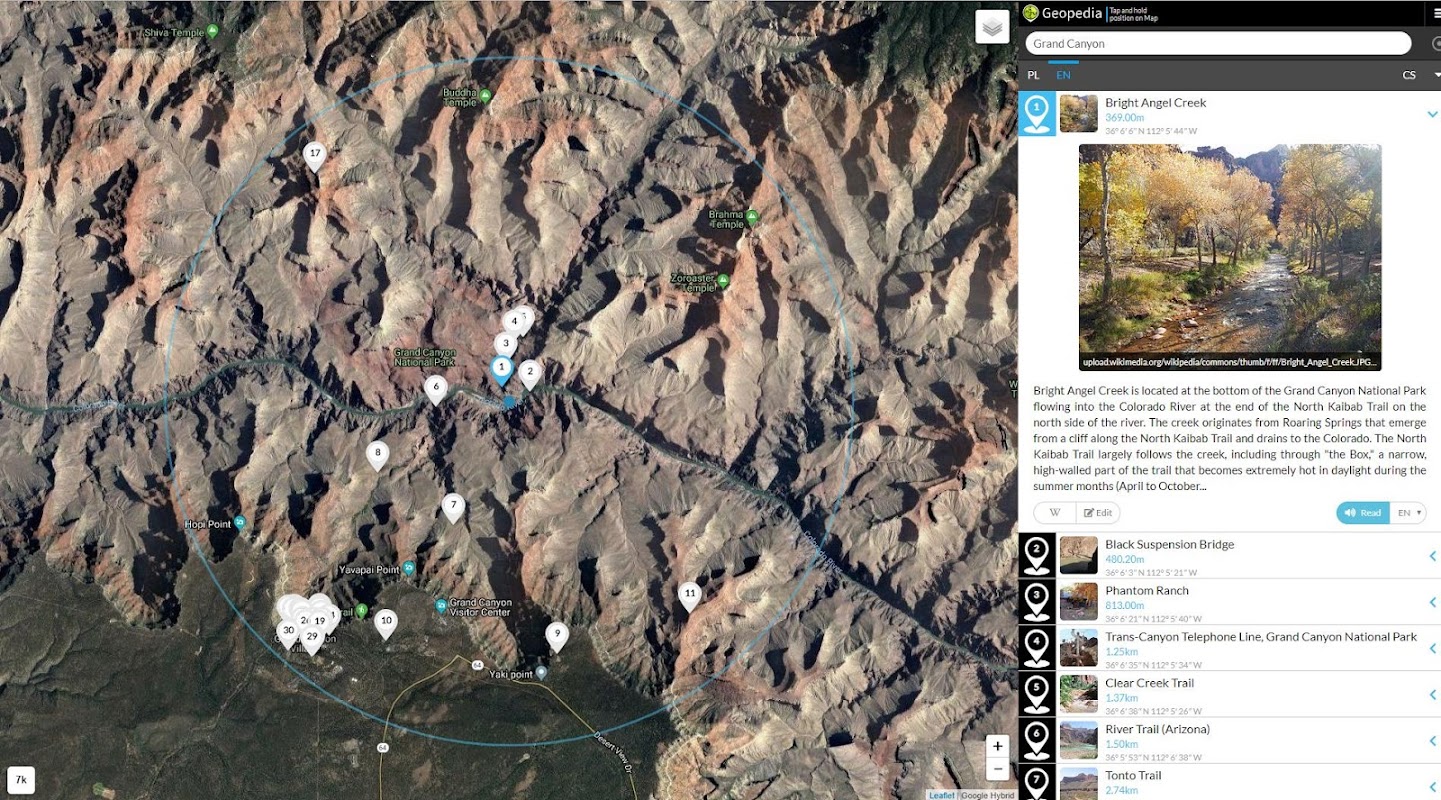Select map marker number 11
This screenshot has width=1441, height=800.
tap(689, 596)
